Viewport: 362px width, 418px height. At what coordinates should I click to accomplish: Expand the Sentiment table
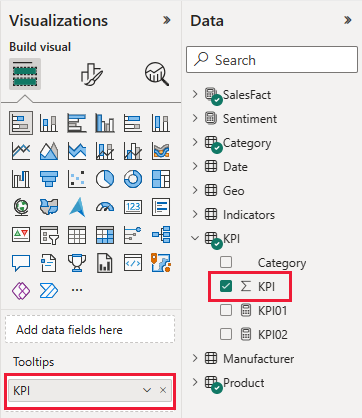pos(195,118)
